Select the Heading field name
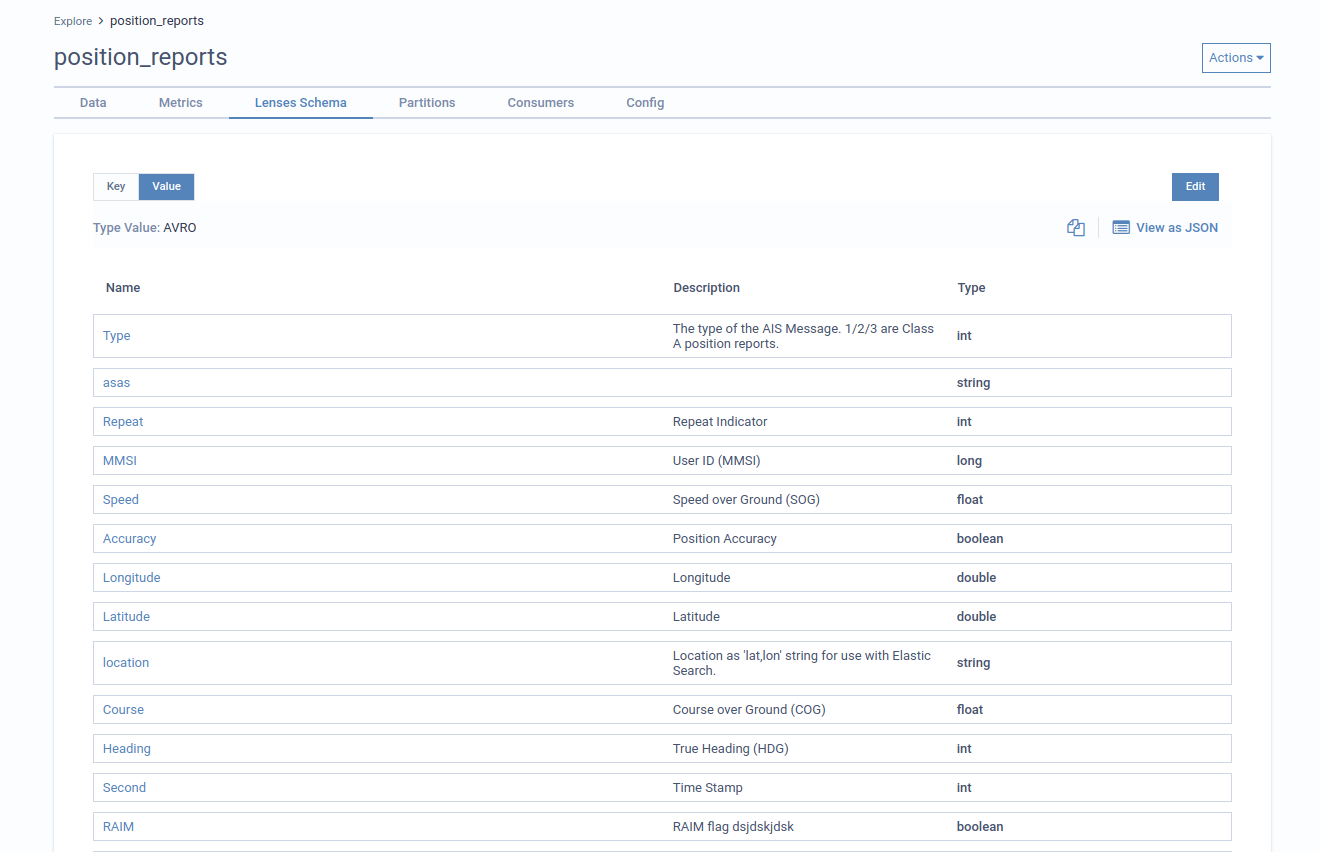The height and width of the screenshot is (852, 1320). point(127,749)
